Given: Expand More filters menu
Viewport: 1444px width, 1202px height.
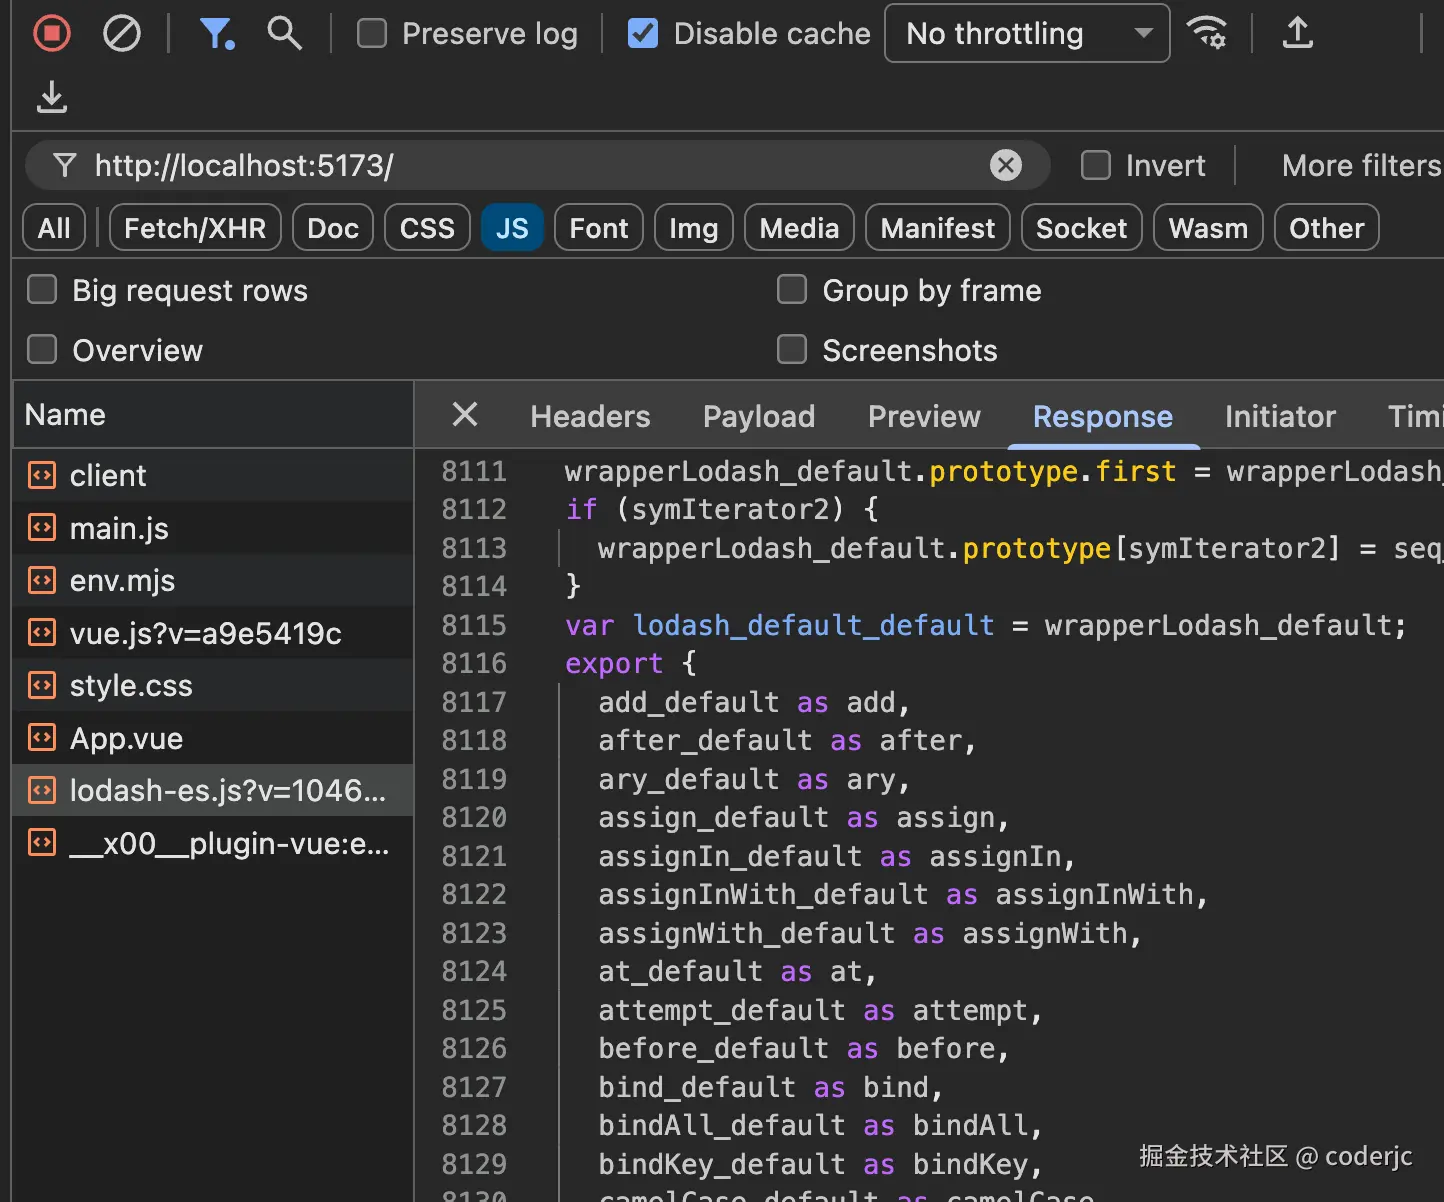Looking at the screenshot, I should click(x=1360, y=165).
